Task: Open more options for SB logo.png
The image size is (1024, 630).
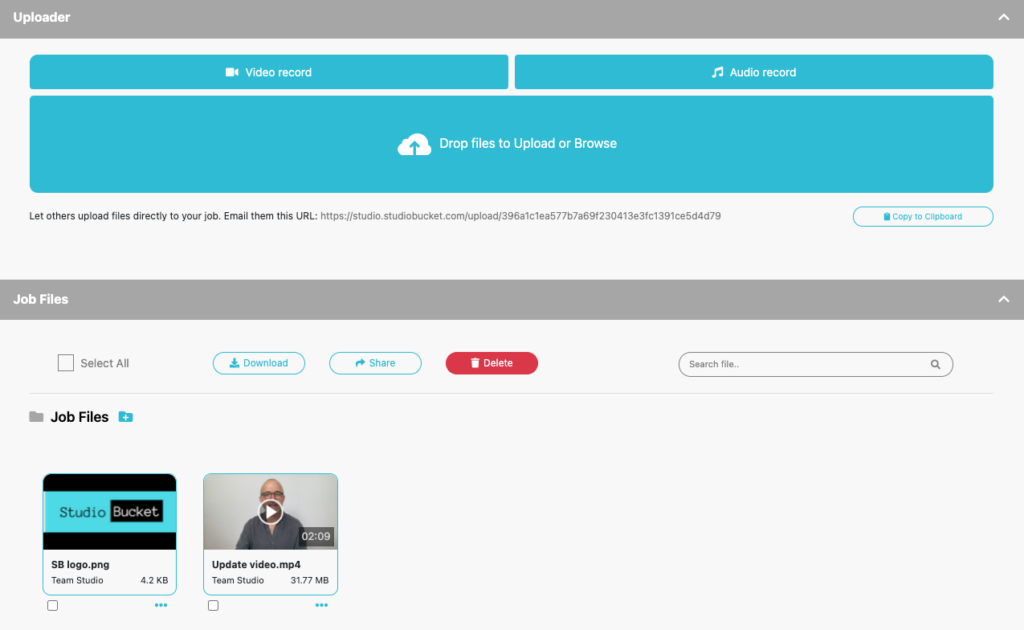Action: (161, 605)
